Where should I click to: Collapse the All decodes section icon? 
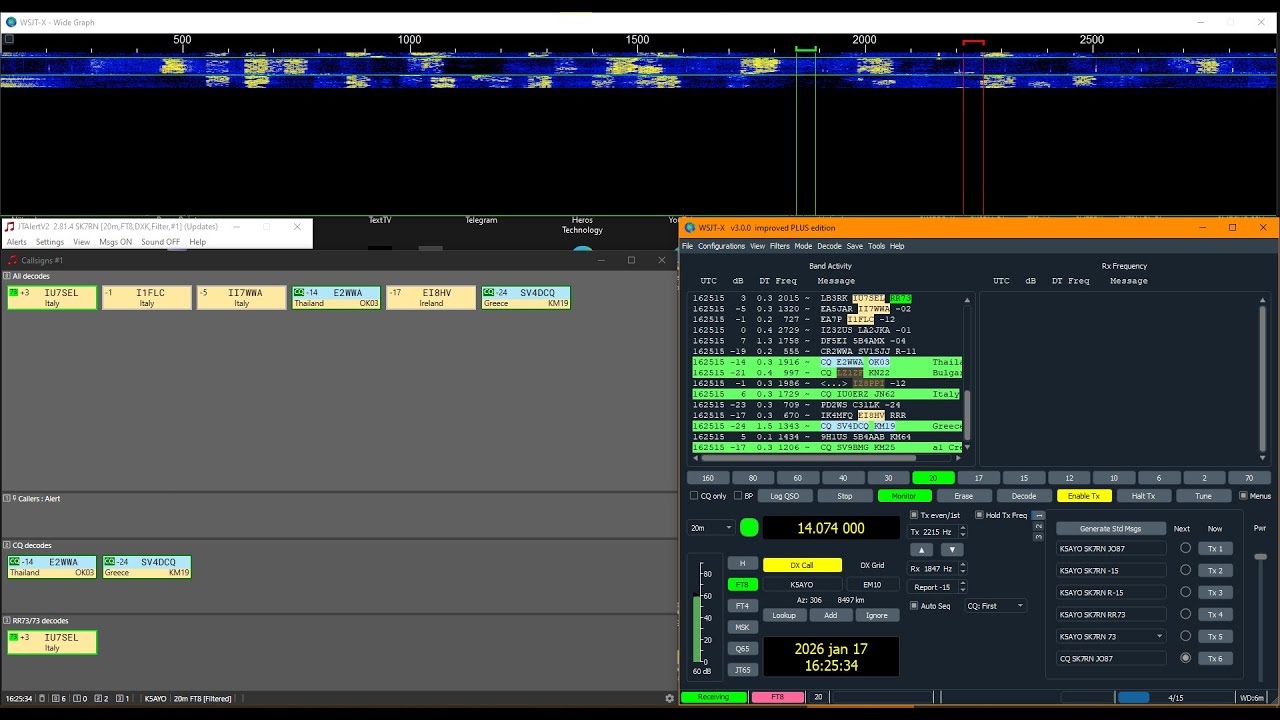tap(7, 276)
